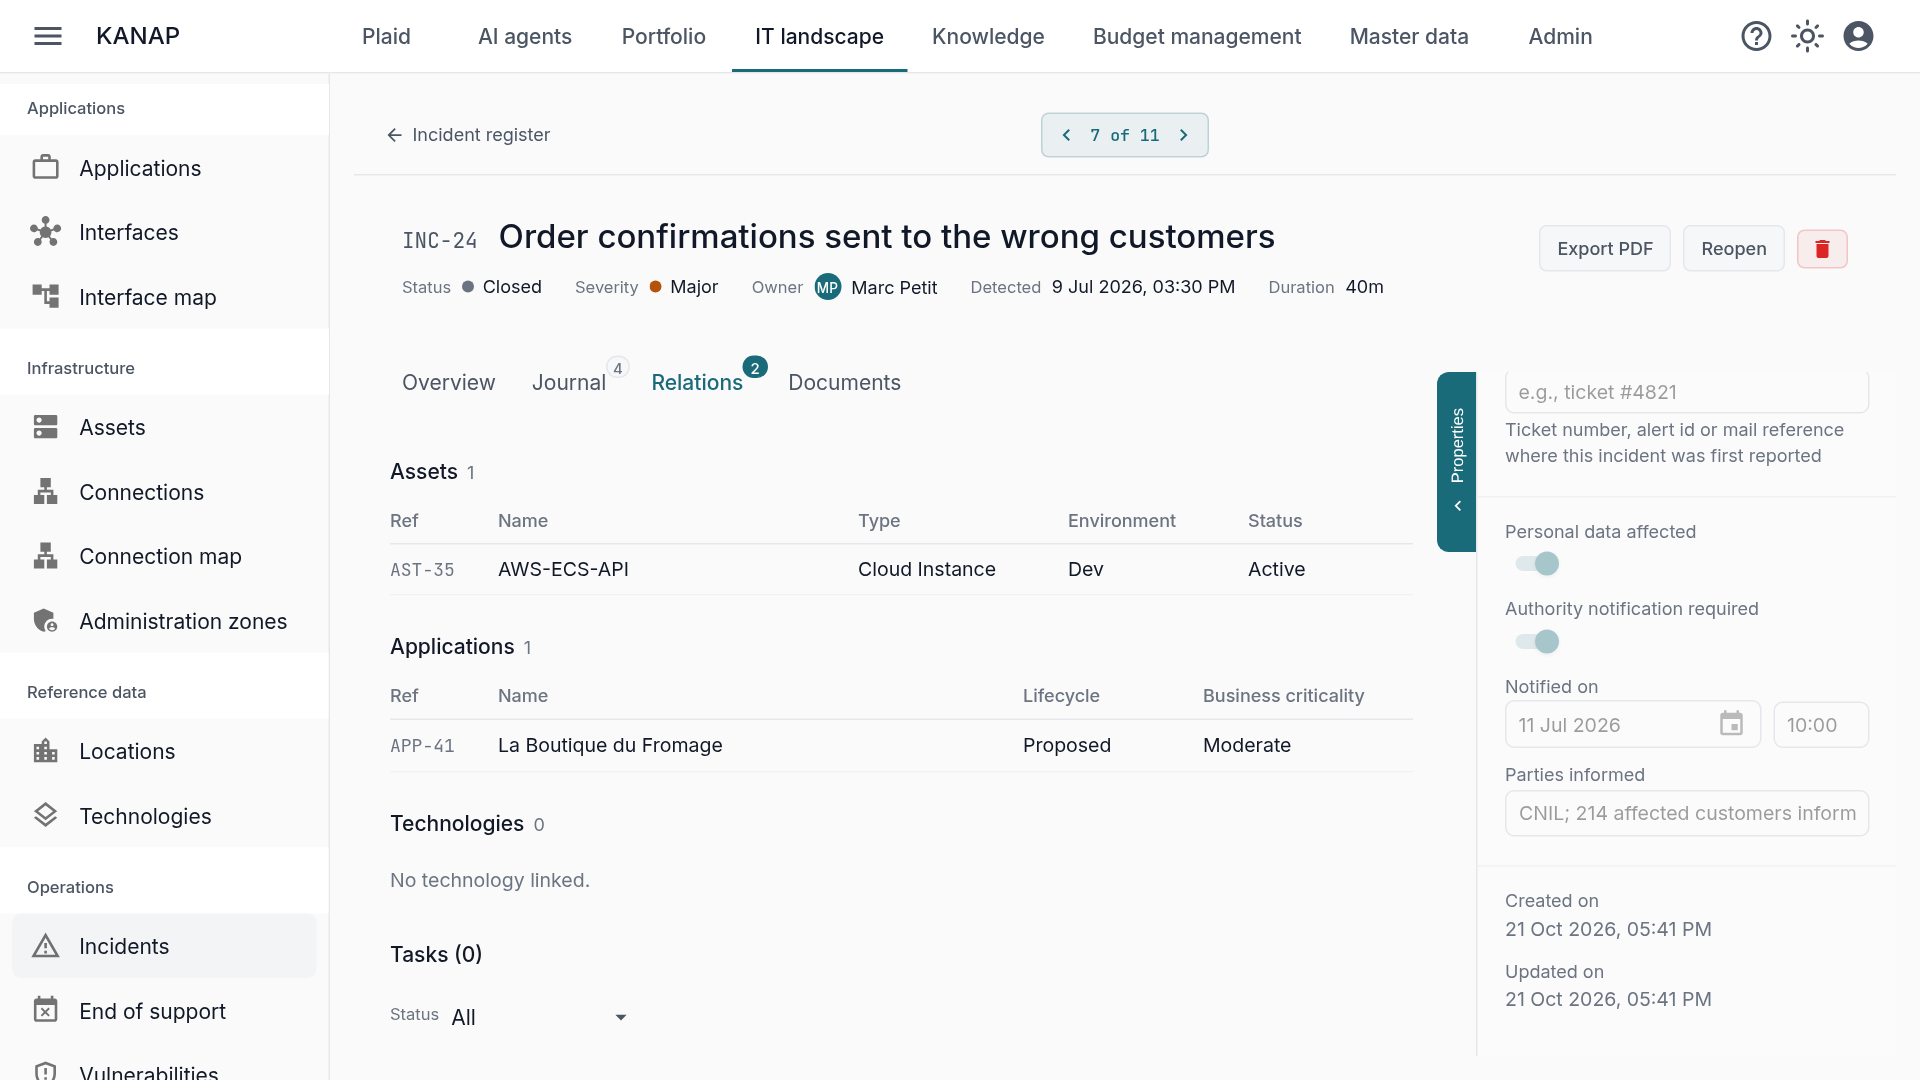1920x1080 pixels.
Task: Go to previous incident with left chevron
Action: pos(1066,135)
